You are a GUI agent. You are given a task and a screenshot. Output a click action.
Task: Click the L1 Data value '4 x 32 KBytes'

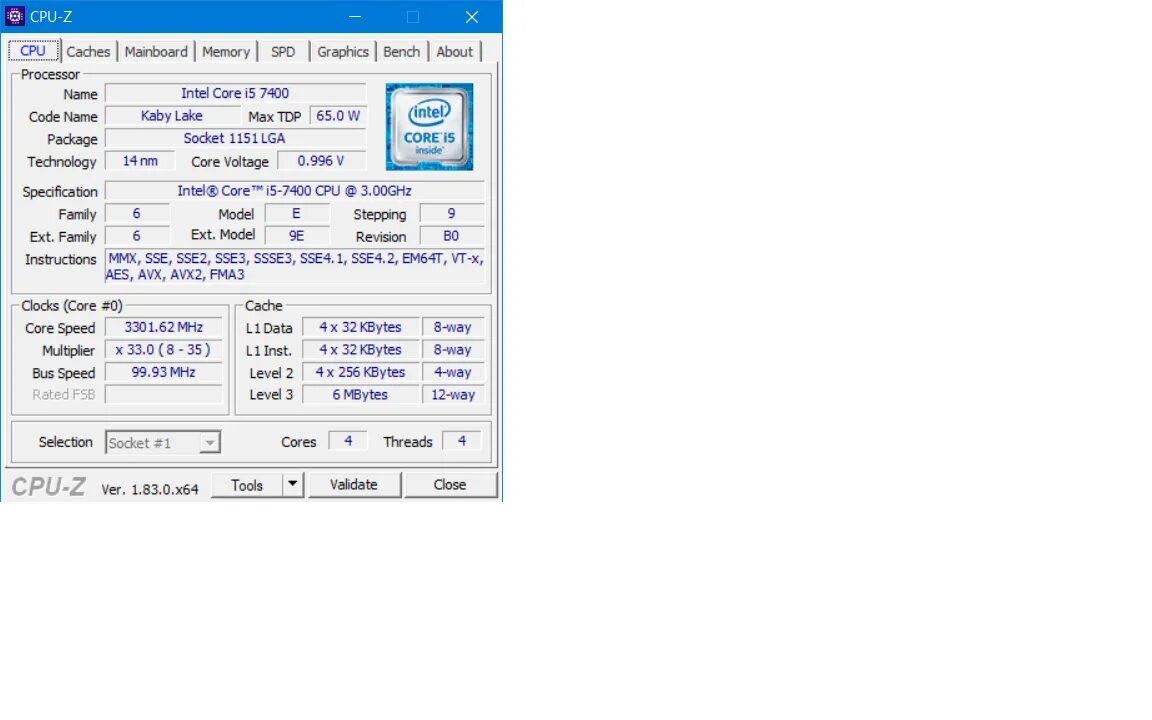(361, 328)
